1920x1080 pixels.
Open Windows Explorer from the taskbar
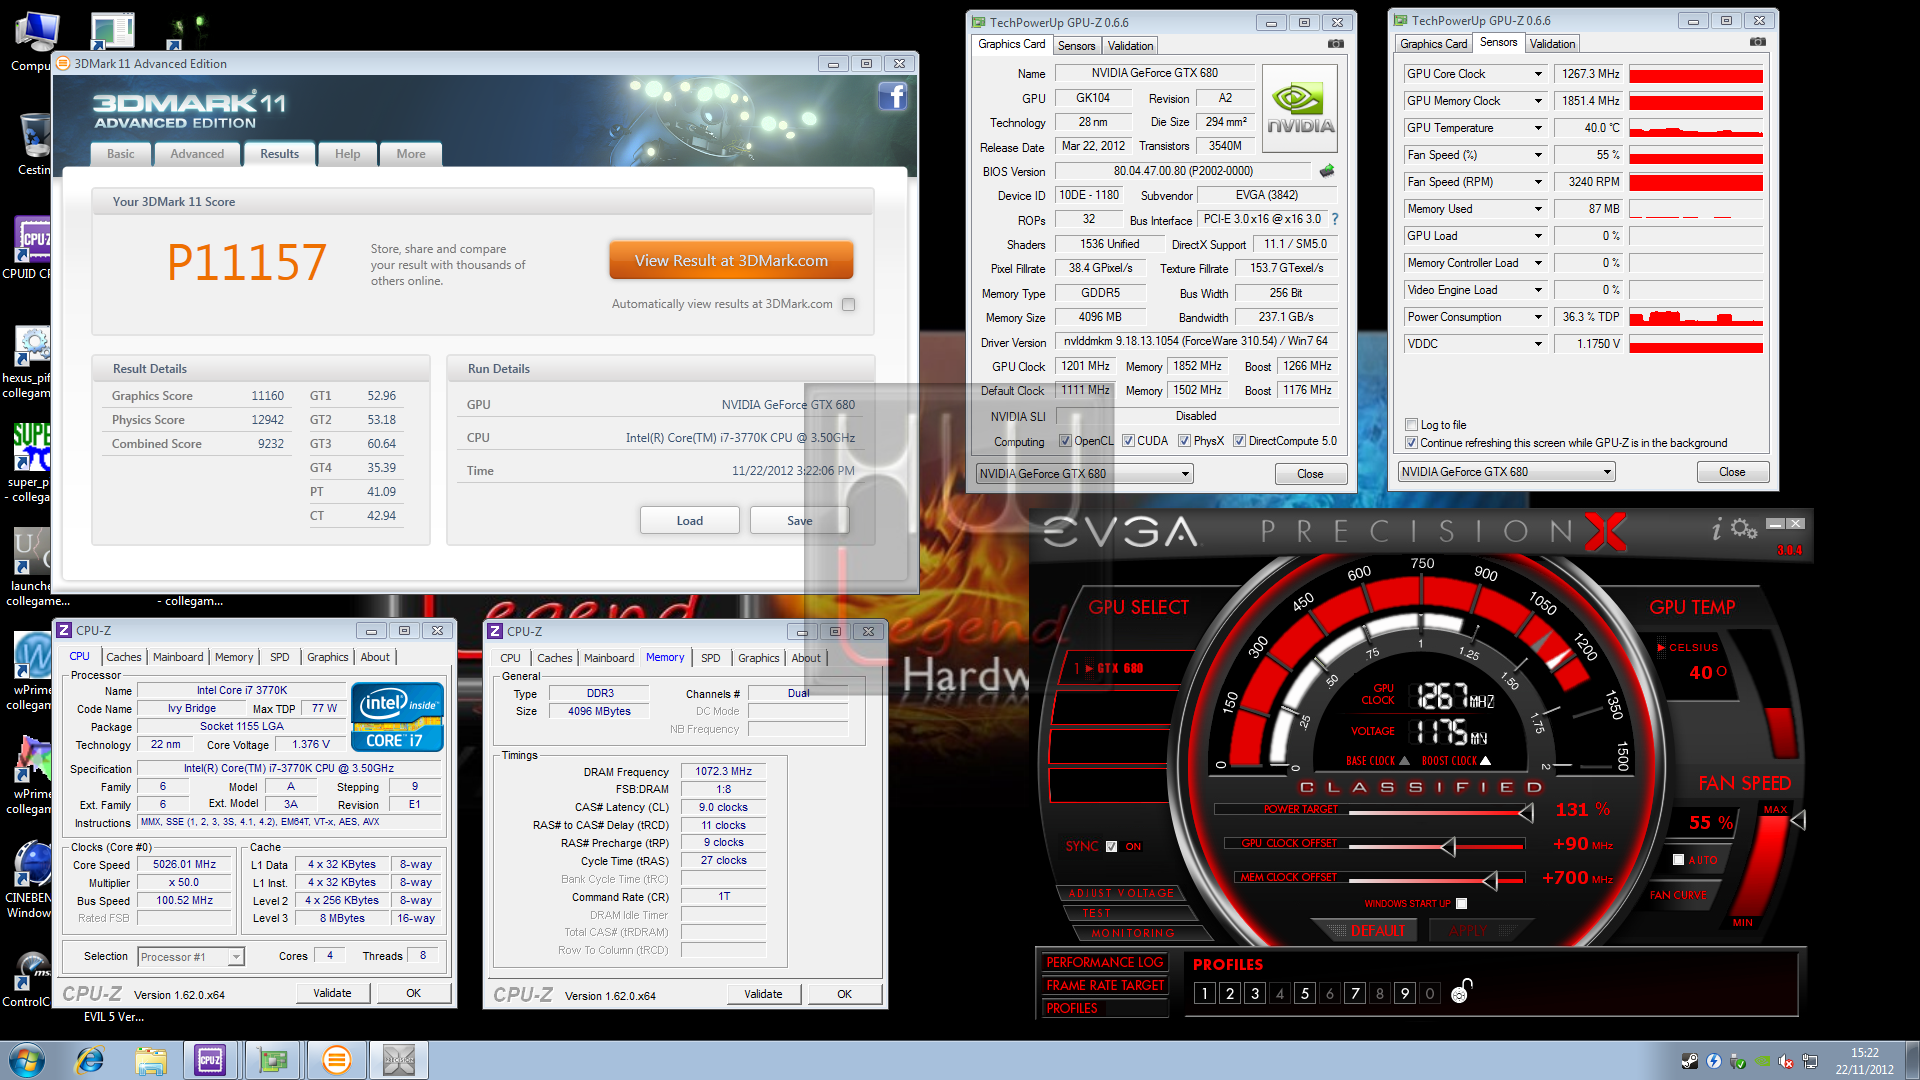[151, 1060]
